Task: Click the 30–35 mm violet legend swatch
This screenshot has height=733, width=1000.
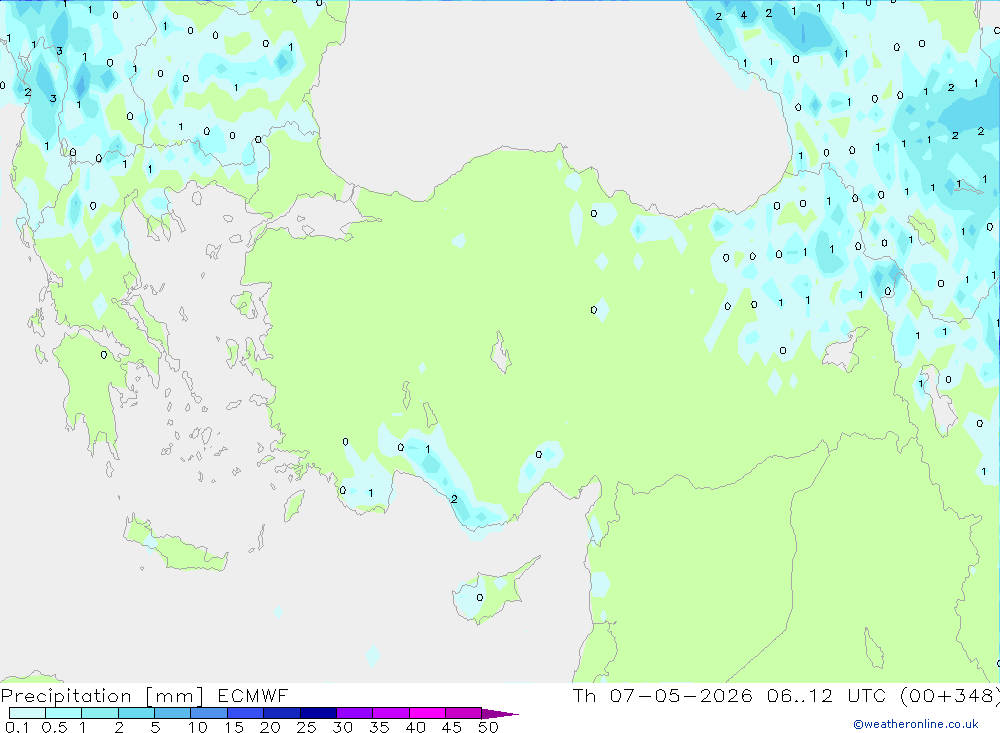Action: pos(355,713)
